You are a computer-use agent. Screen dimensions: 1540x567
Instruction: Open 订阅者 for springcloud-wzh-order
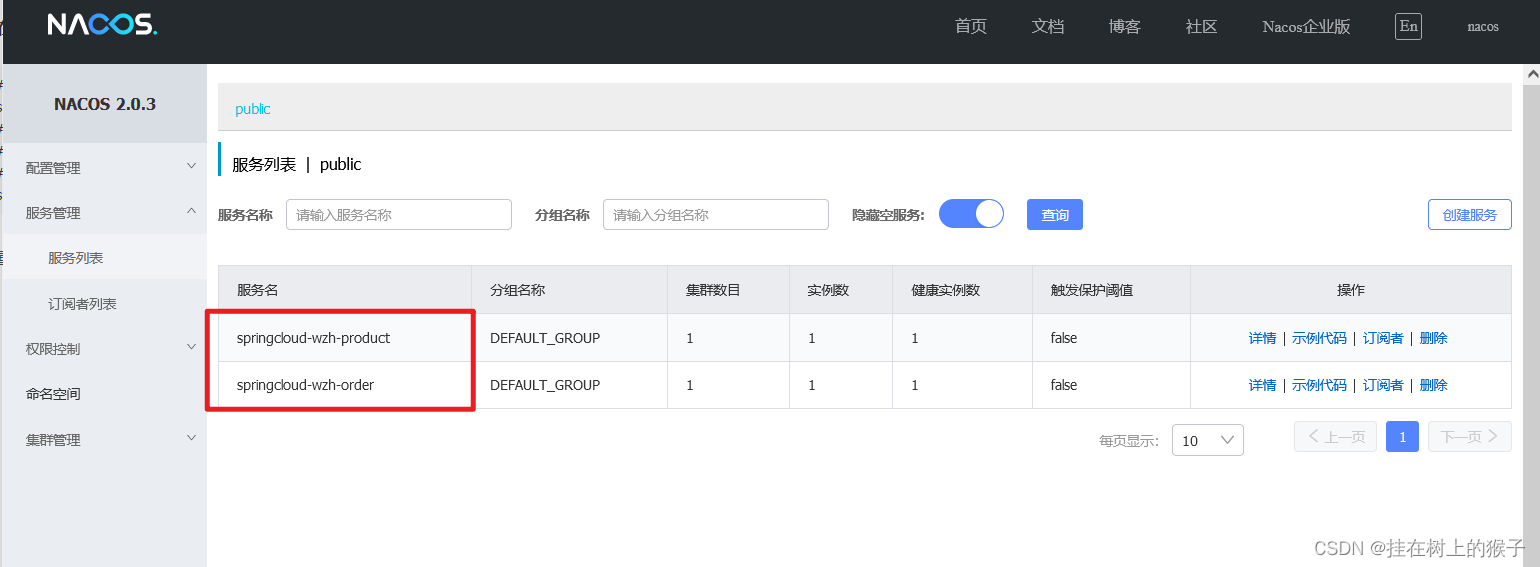[x=1383, y=385]
